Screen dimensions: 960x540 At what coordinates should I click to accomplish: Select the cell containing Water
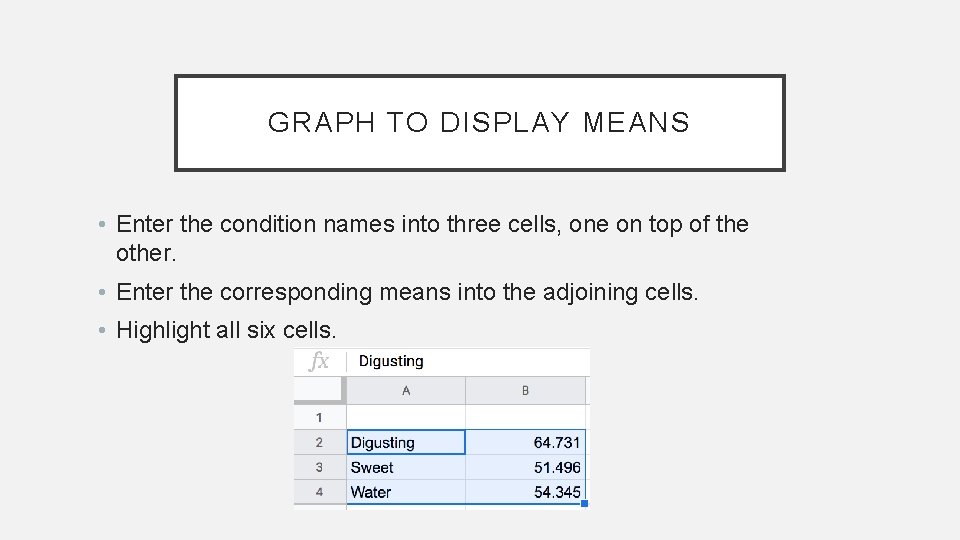tap(405, 492)
